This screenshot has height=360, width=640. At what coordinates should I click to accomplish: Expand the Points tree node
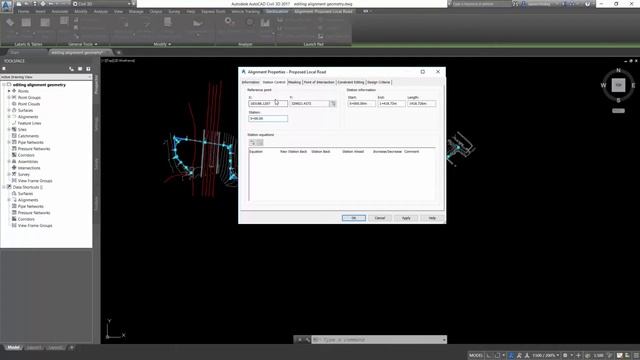point(9,91)
